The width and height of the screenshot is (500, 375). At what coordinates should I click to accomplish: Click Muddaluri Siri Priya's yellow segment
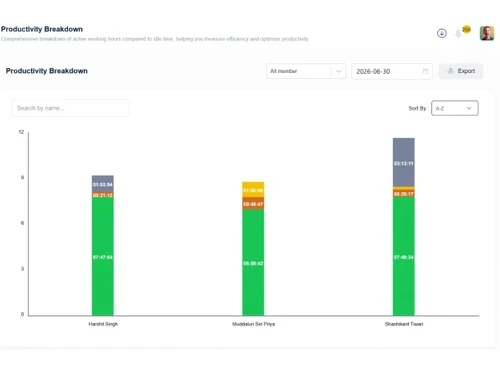253,189
